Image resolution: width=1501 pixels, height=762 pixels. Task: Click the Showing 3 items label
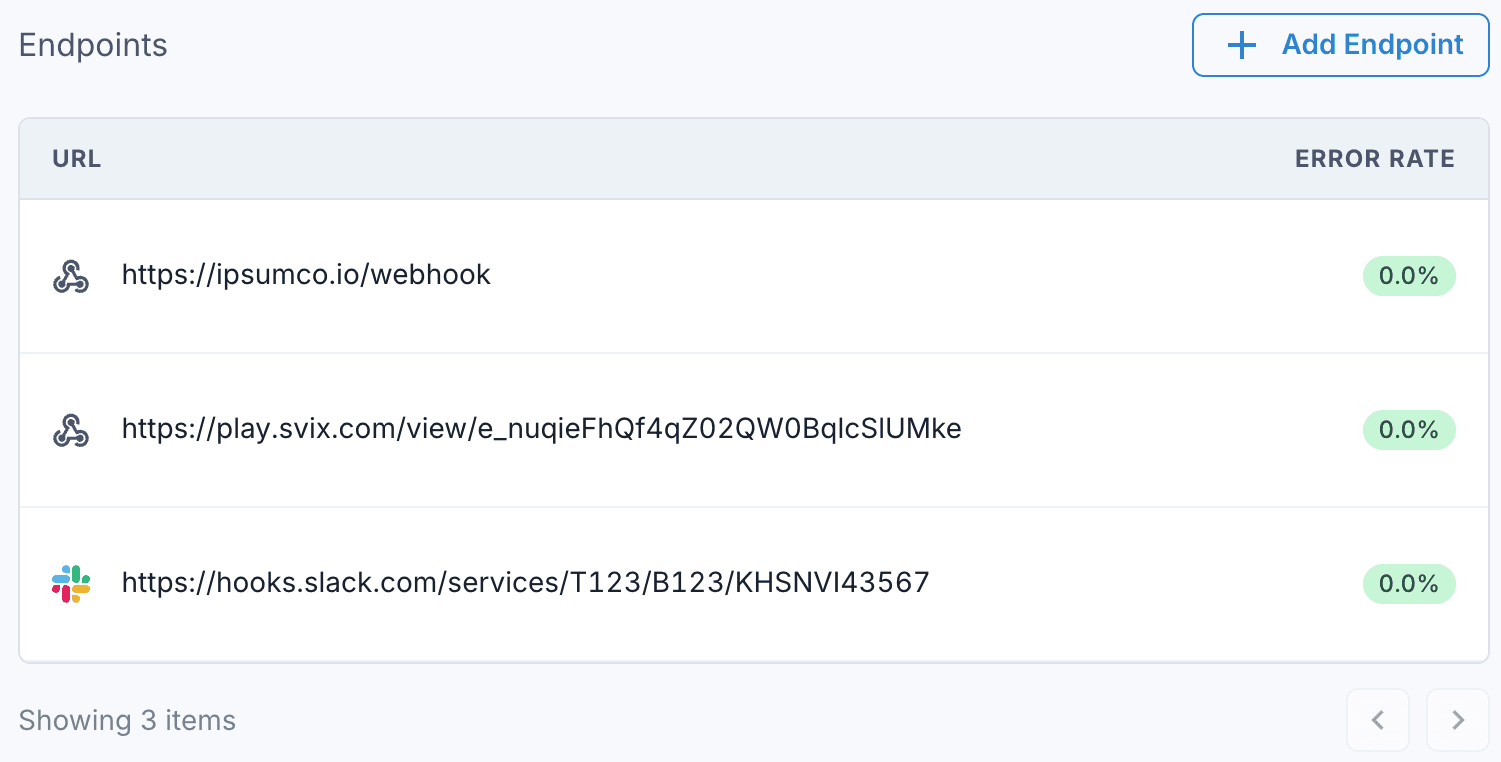point(126,720)
